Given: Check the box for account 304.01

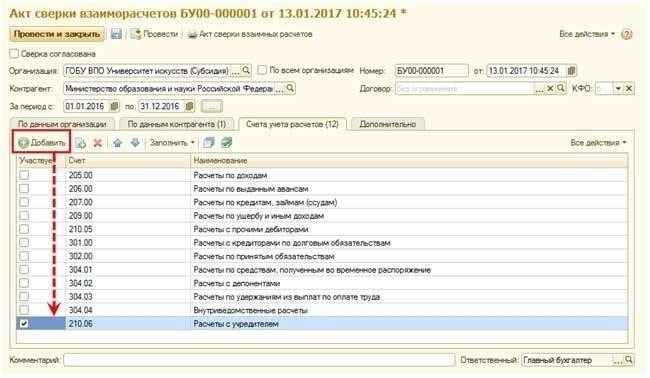Looking at the screenshot, I should point(24,269).
